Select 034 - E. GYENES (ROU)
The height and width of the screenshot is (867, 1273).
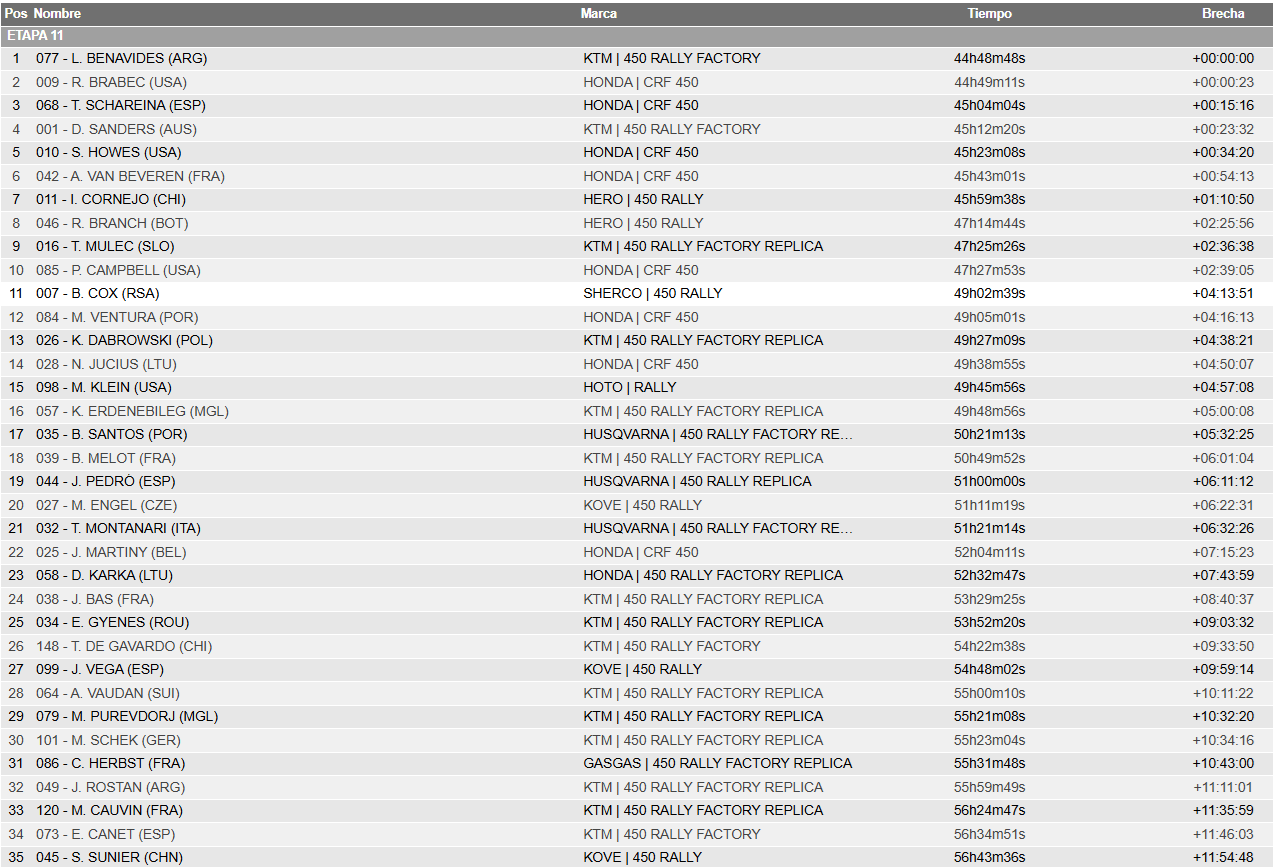(112, 622)
